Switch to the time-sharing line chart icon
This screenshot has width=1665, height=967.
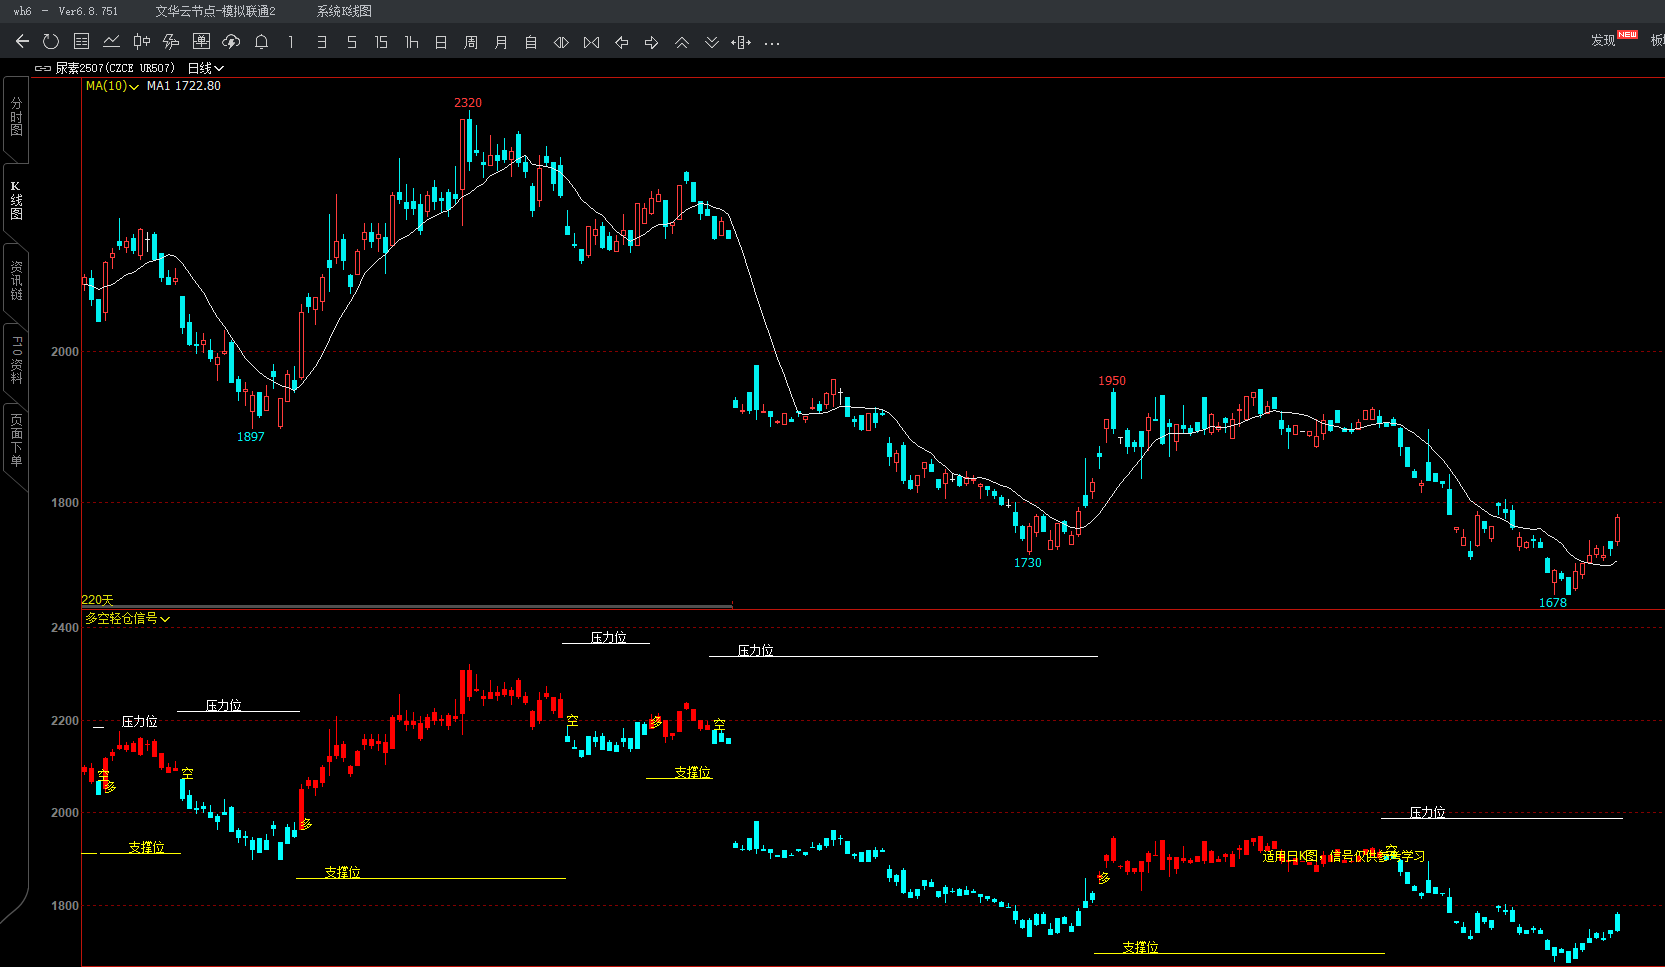pos(112,42)
